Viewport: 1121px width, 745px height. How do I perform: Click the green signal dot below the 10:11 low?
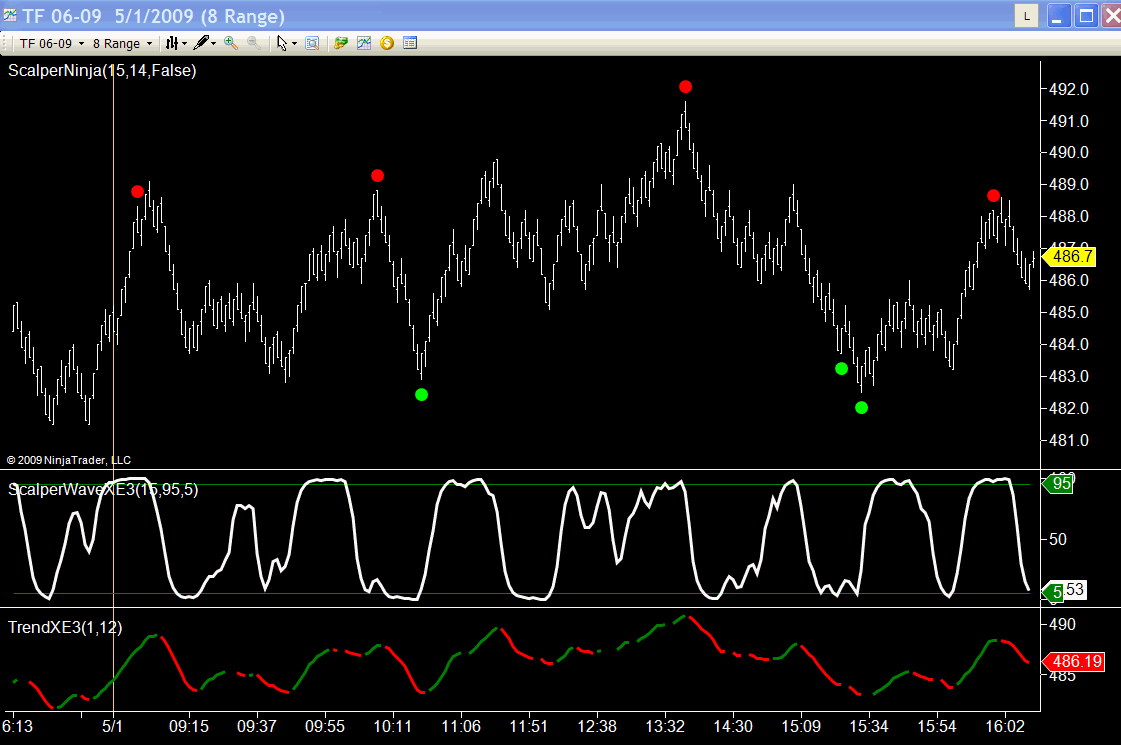422,395
